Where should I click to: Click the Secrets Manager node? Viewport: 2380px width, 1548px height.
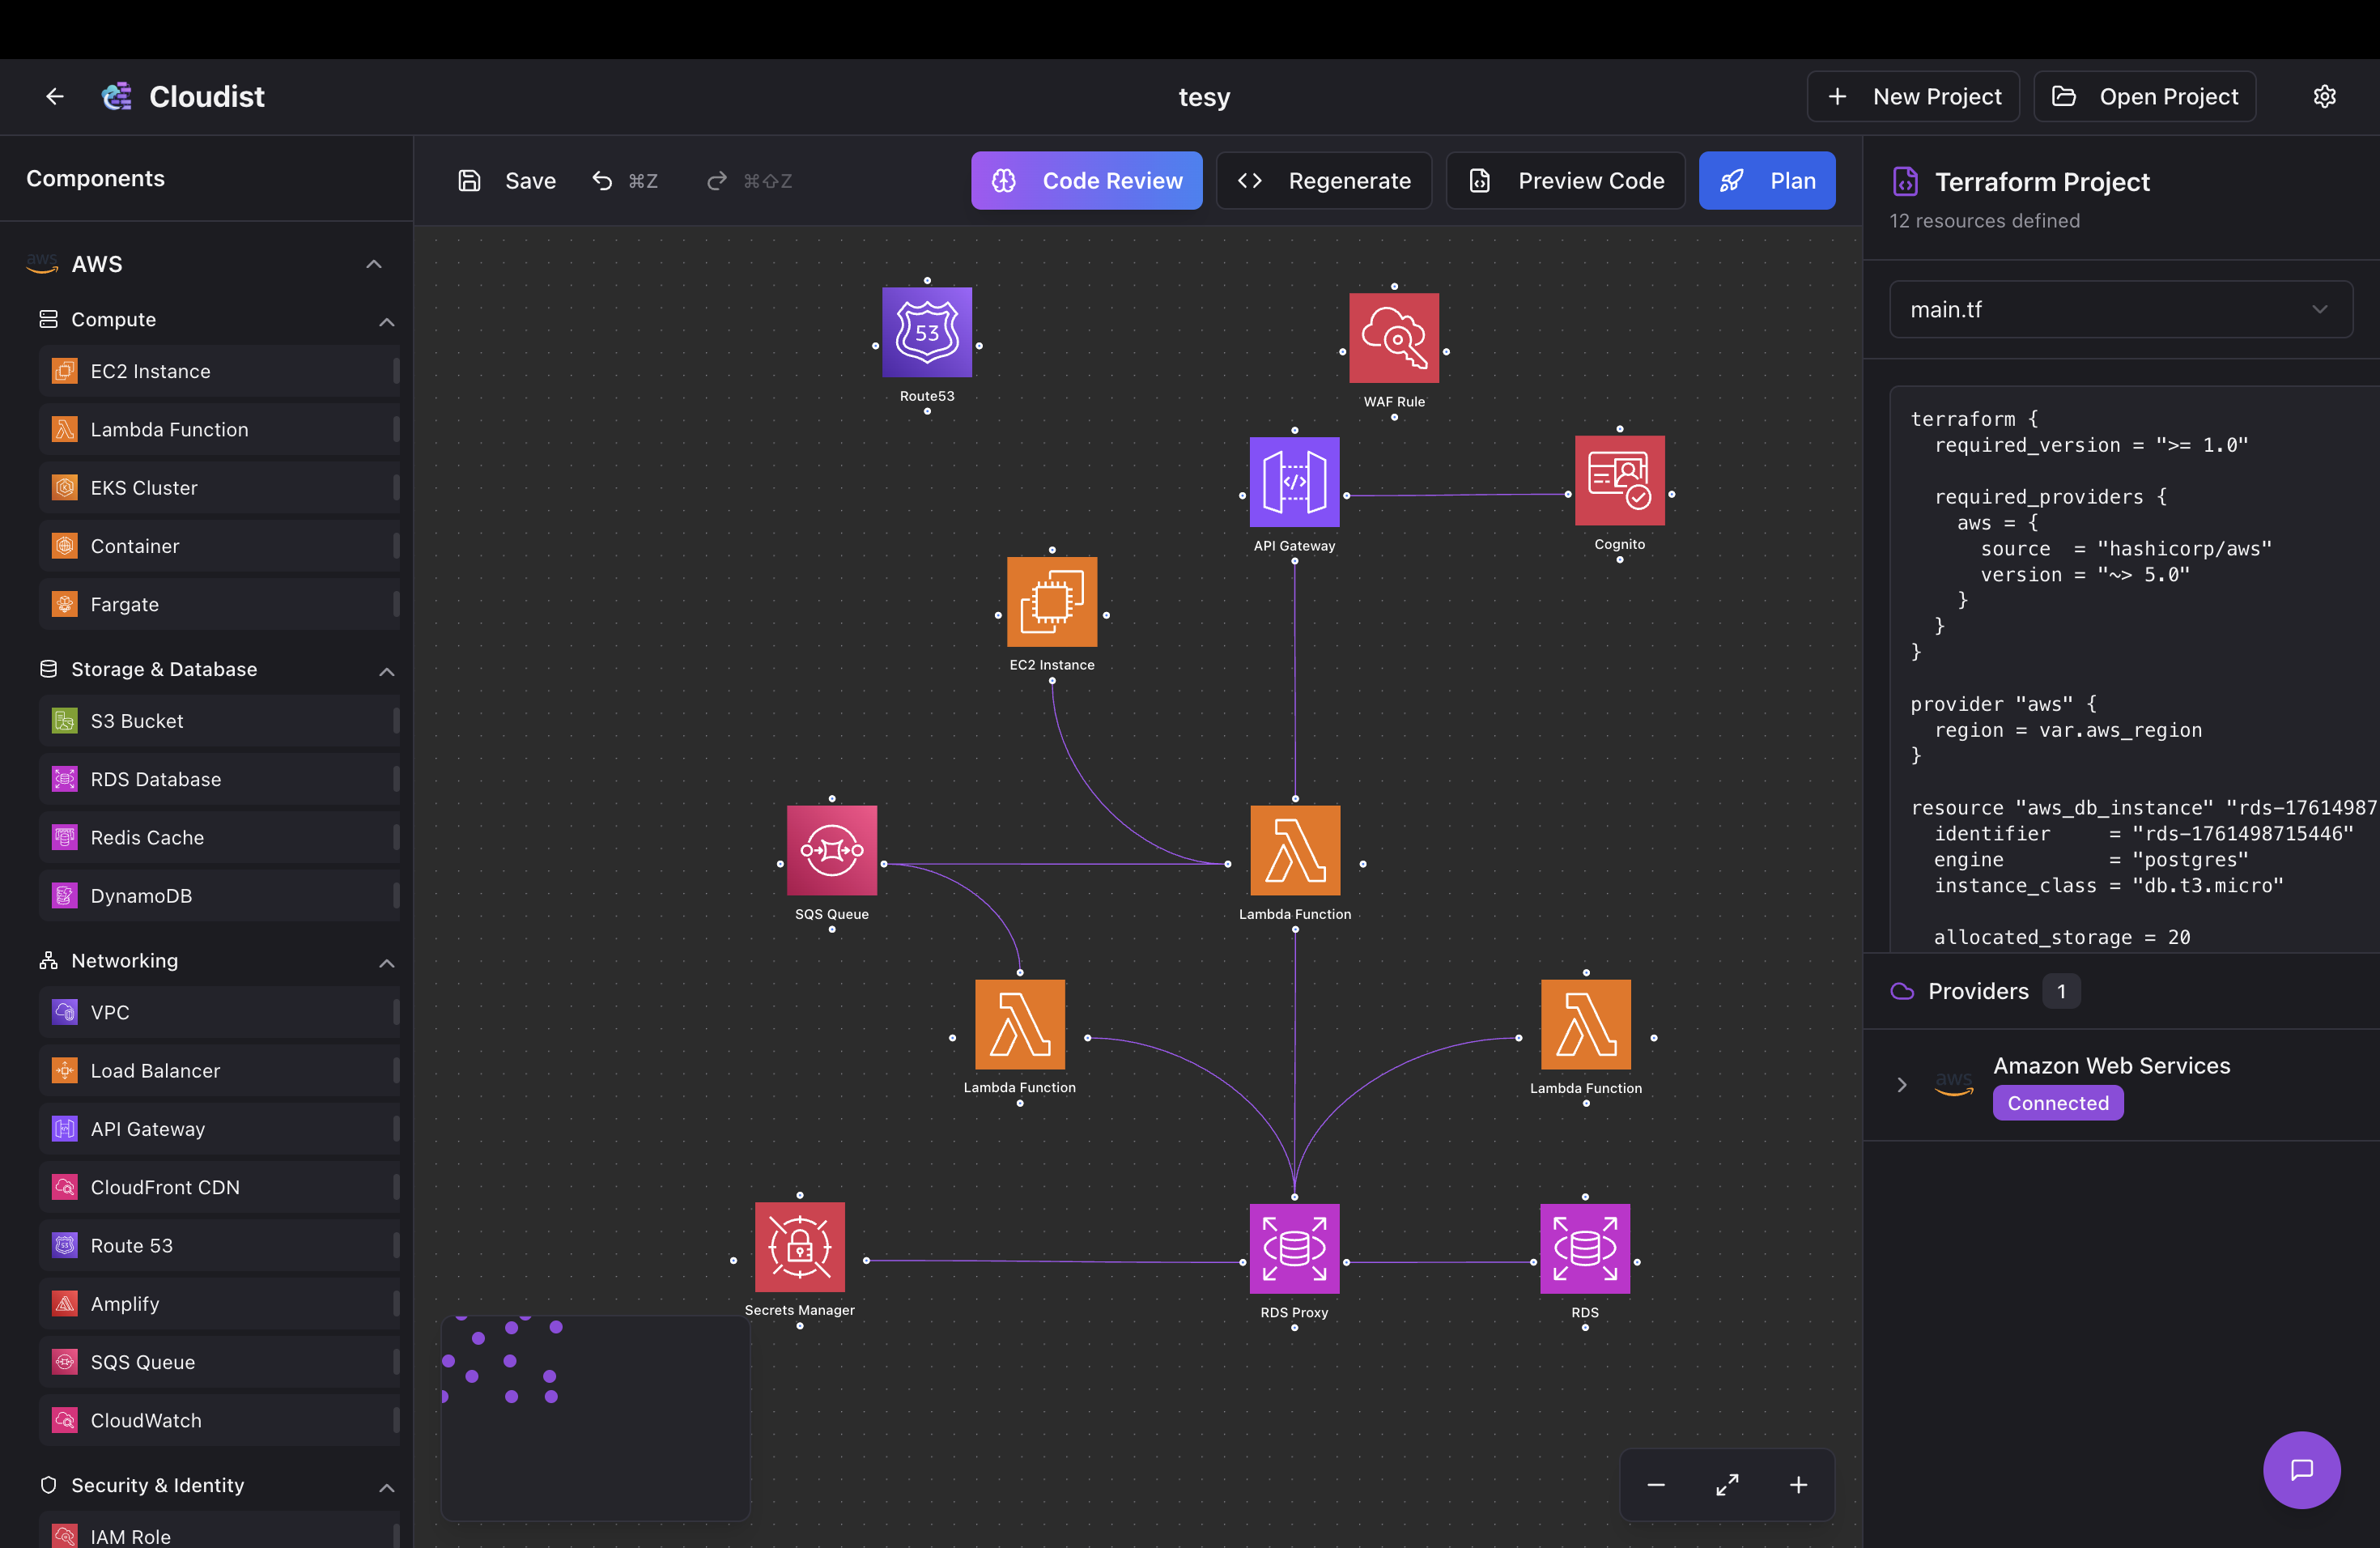pyautogui.click(x=799, y=1247)
